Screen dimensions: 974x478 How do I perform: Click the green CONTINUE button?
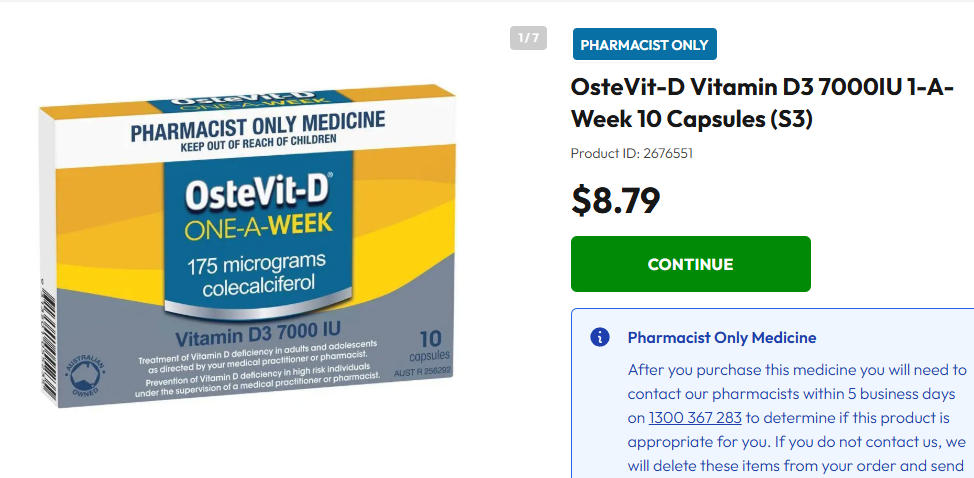click(x=690, y=264)
